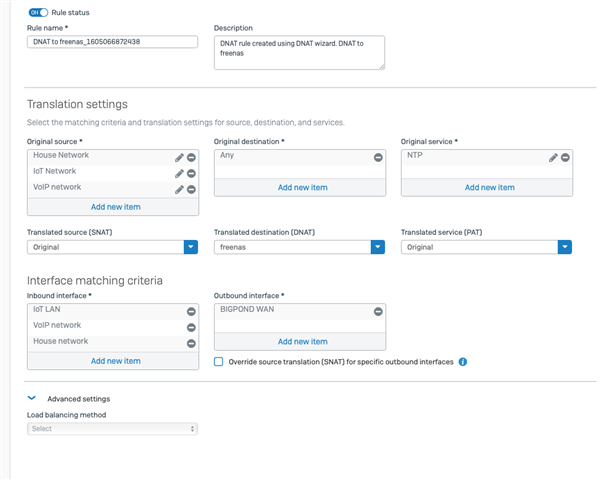
Task: Remove BIGPOND WAN outbound interface
Action: (x=378, y=311)
